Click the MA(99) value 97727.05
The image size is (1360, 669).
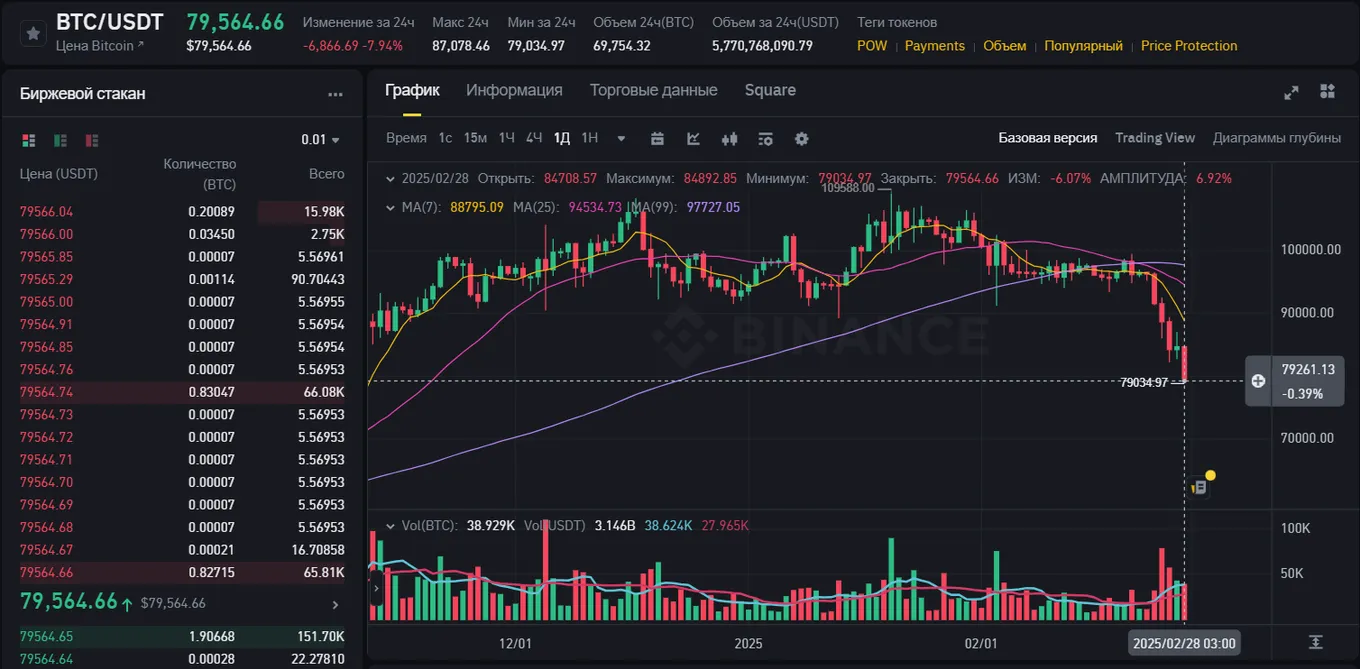[713, 207]
